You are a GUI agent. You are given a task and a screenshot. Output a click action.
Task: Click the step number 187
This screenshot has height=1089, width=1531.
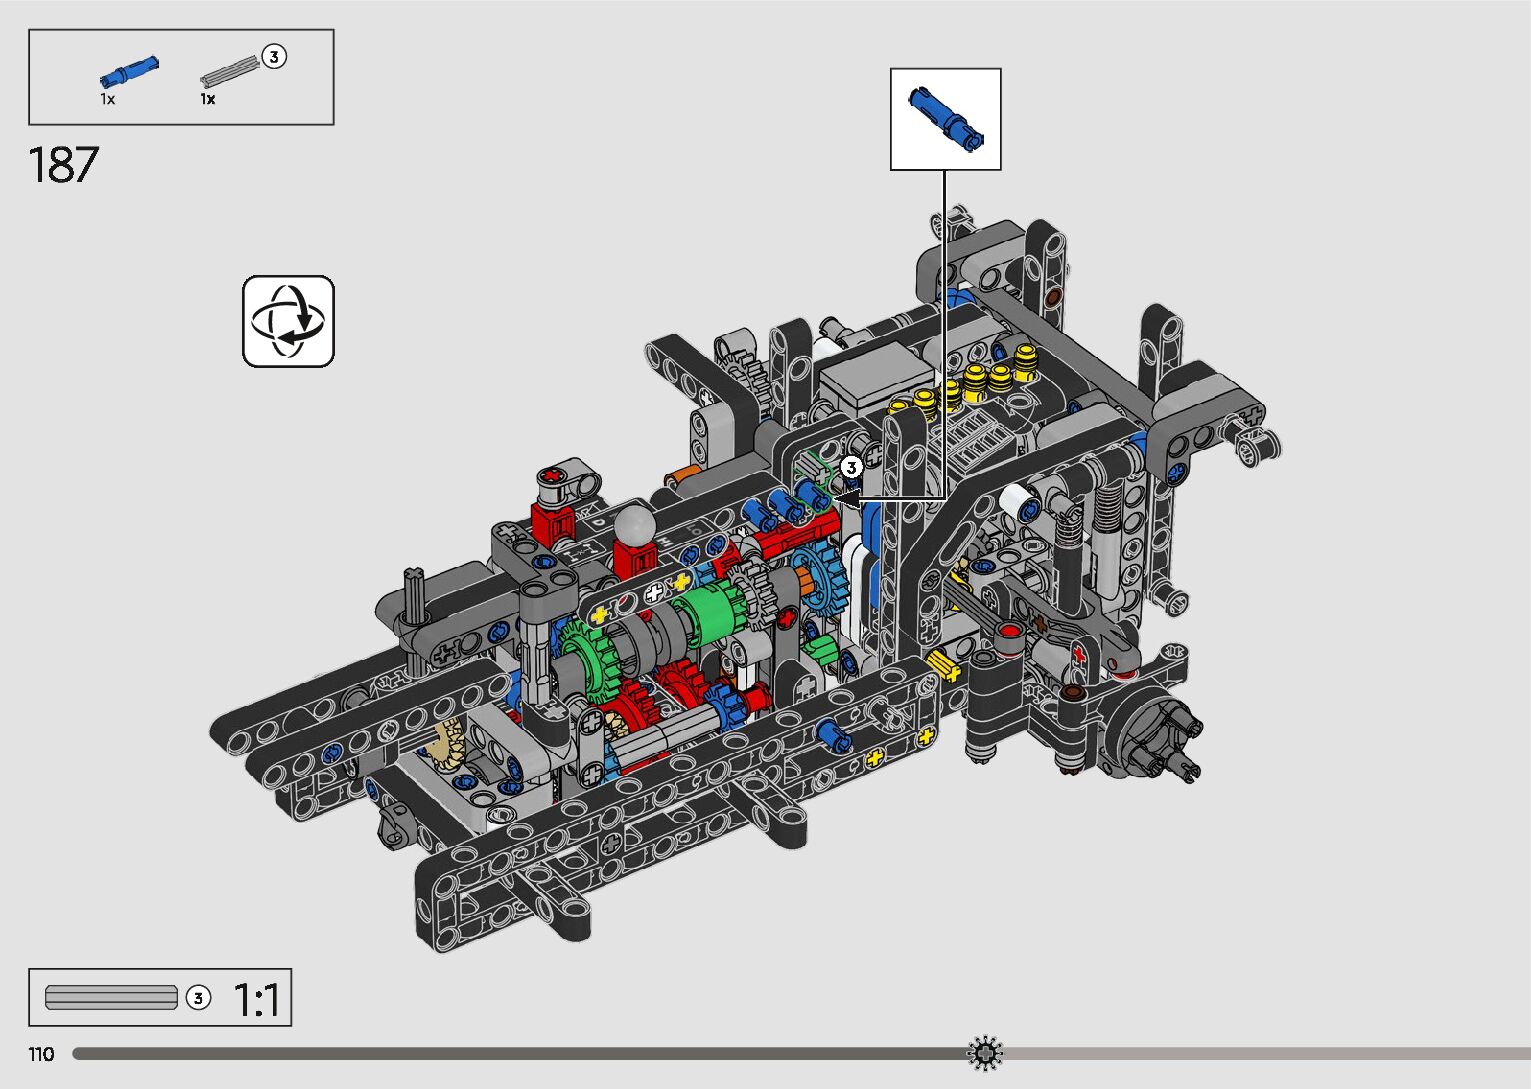(64, 165)
